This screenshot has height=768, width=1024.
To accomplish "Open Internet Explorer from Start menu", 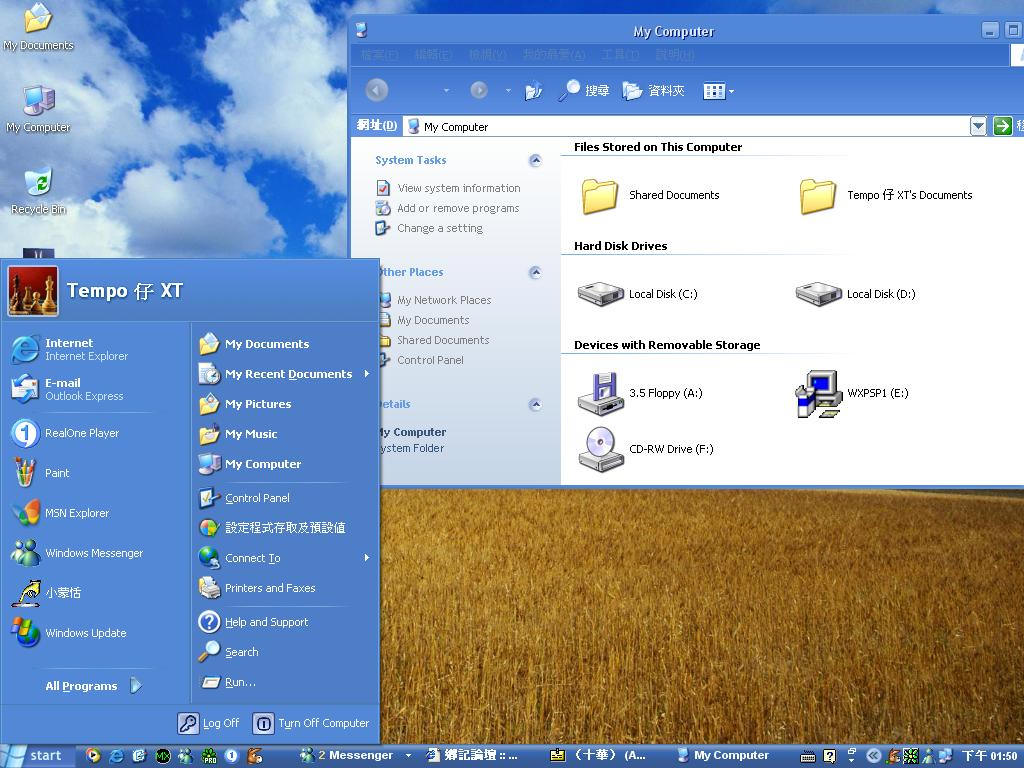I will (x=71, y=349).
